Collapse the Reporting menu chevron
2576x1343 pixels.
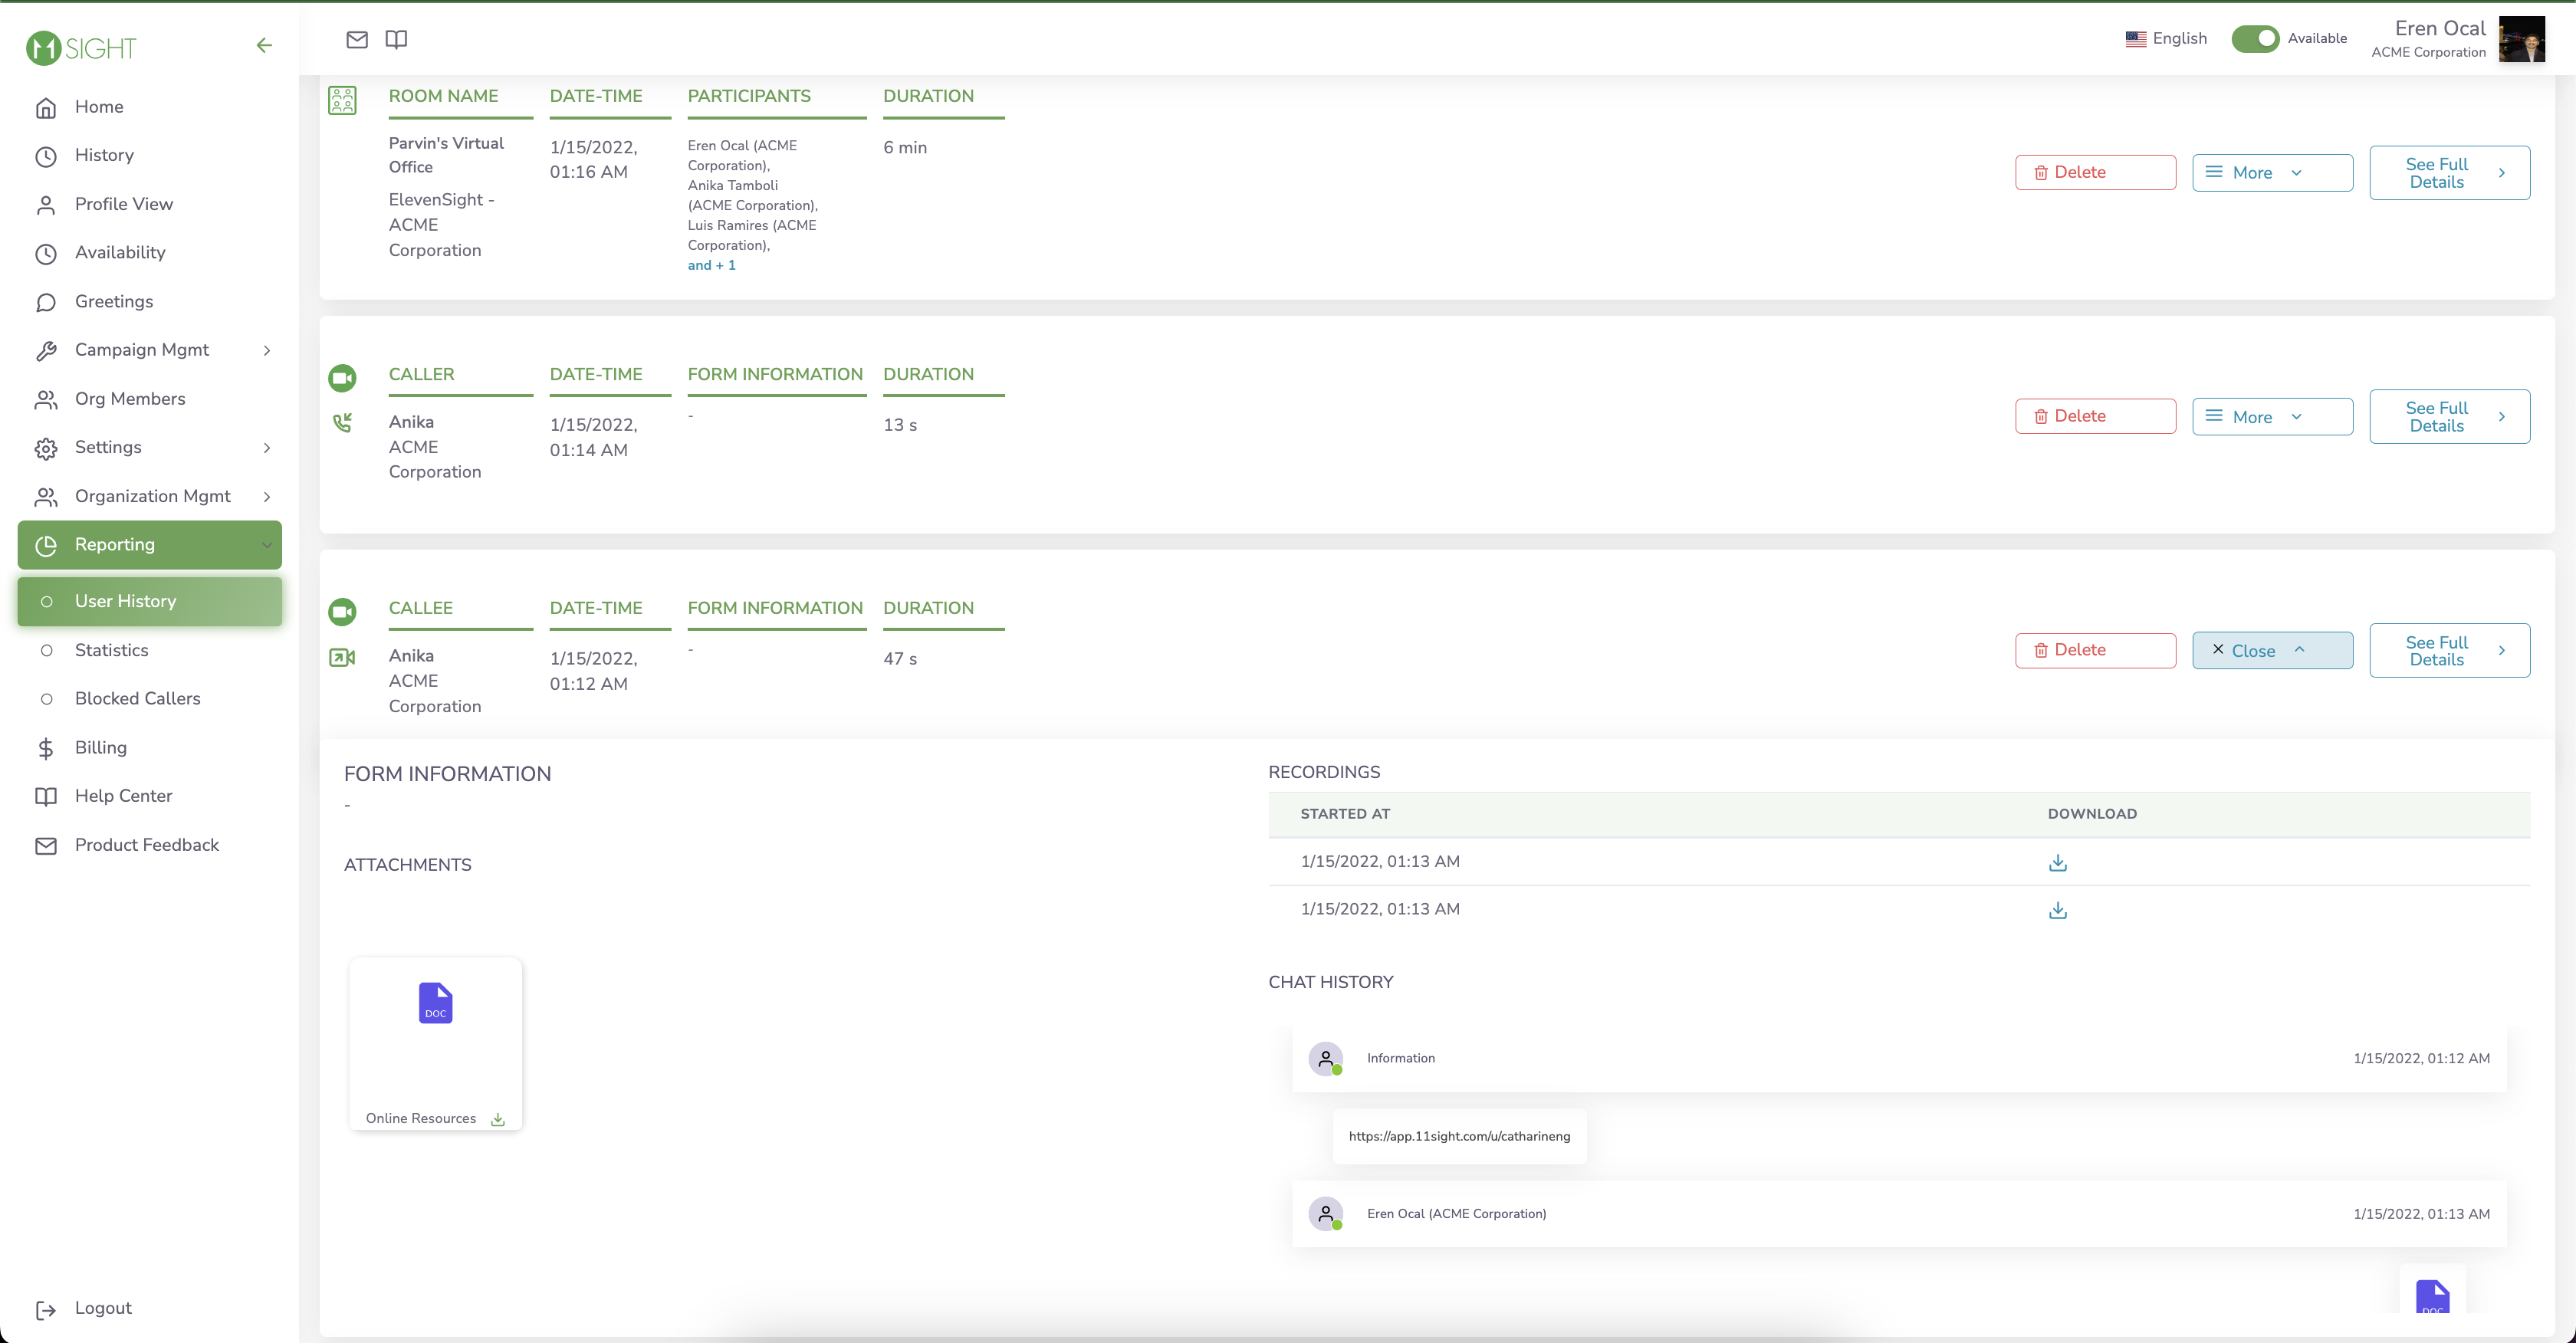point(266,545)
